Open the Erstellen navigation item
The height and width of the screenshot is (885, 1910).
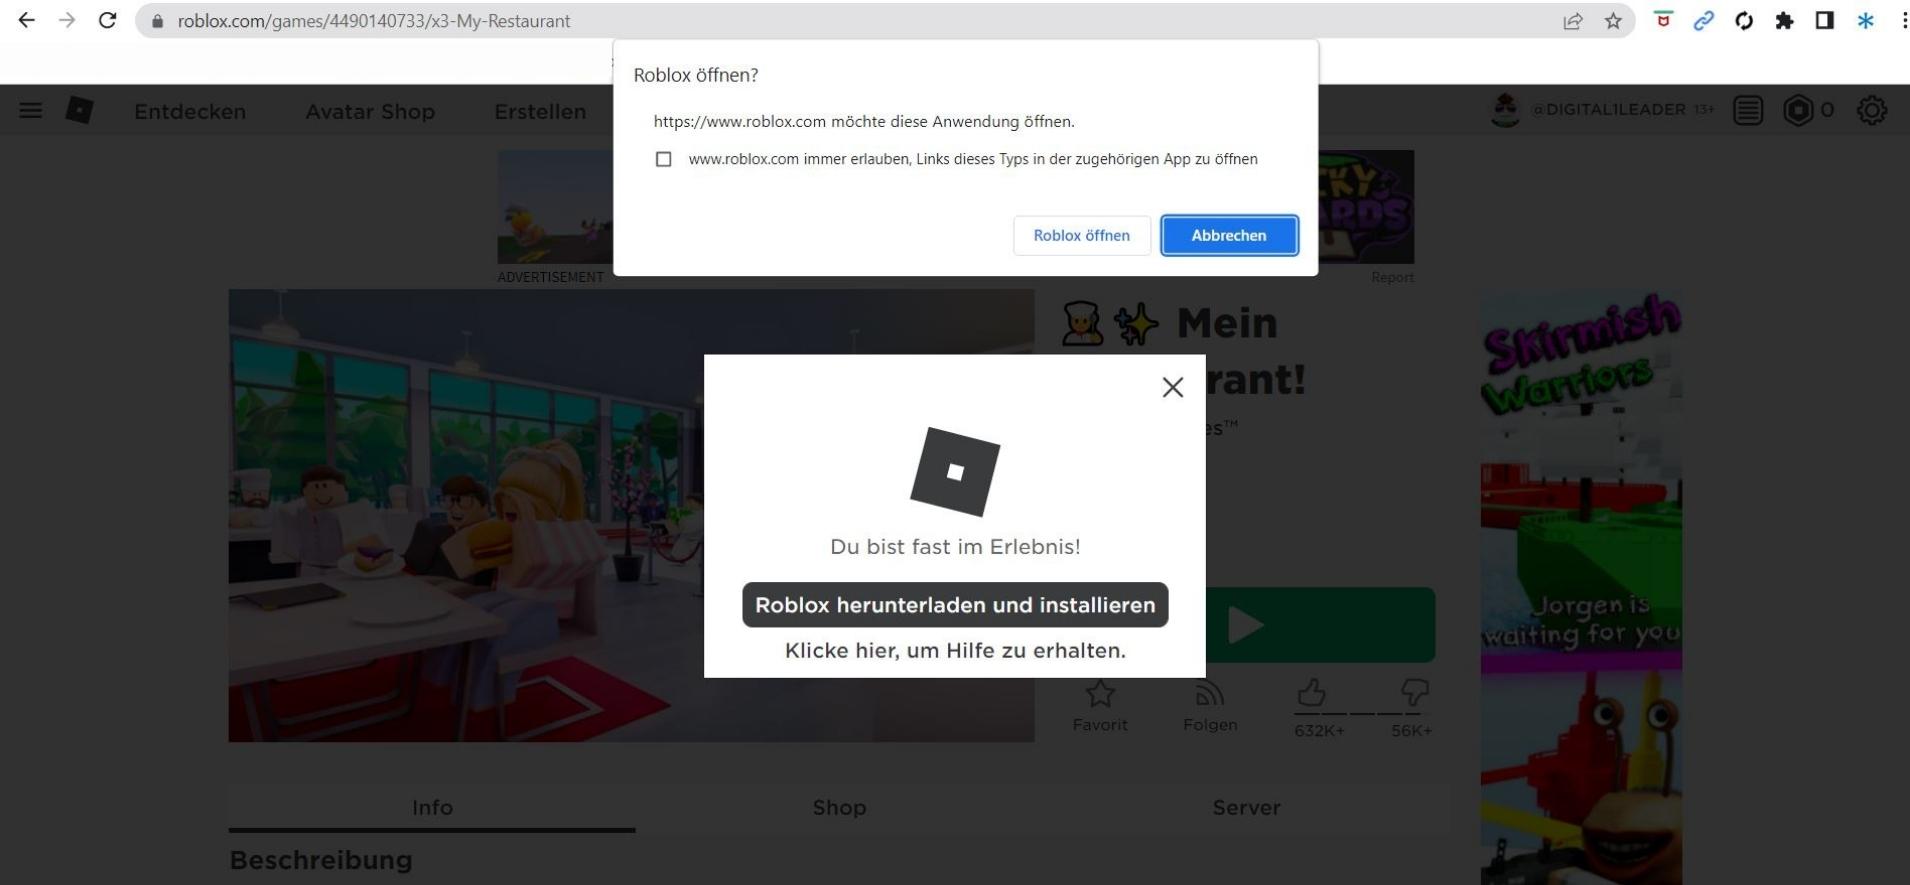click(540, 111)
